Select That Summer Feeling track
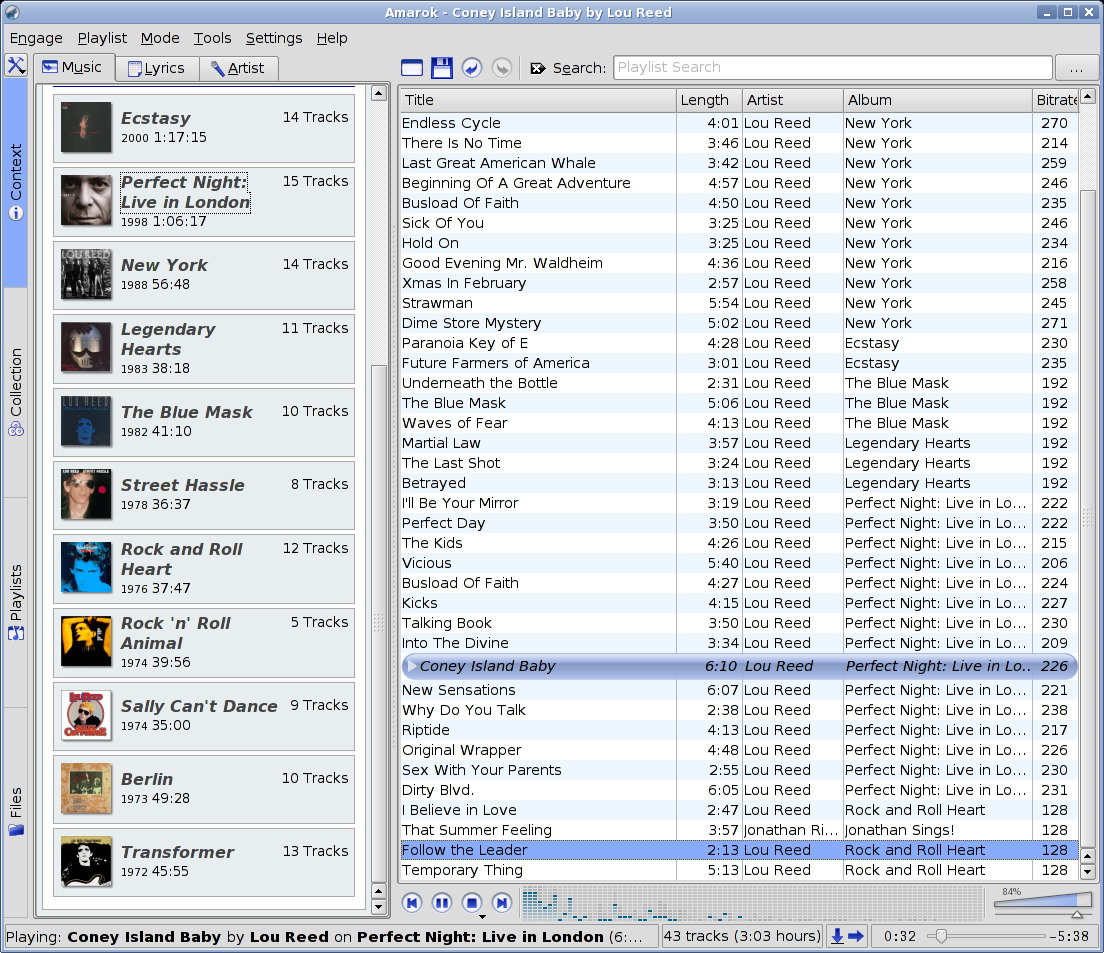This screenshot has height=953, width=1104. coord(739,831)
